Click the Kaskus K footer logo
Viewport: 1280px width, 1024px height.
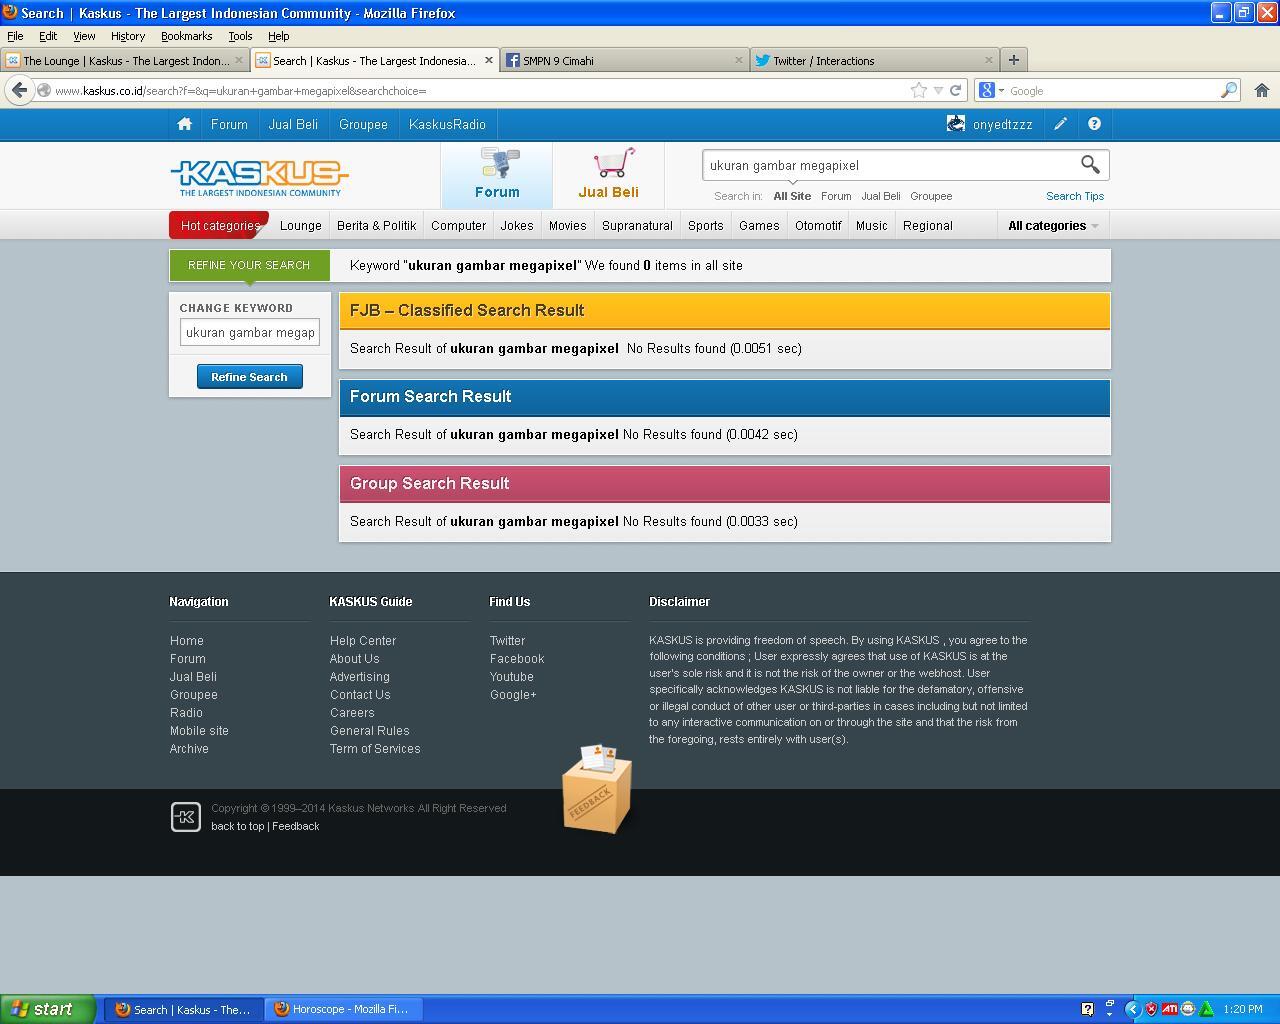point(186,817)
